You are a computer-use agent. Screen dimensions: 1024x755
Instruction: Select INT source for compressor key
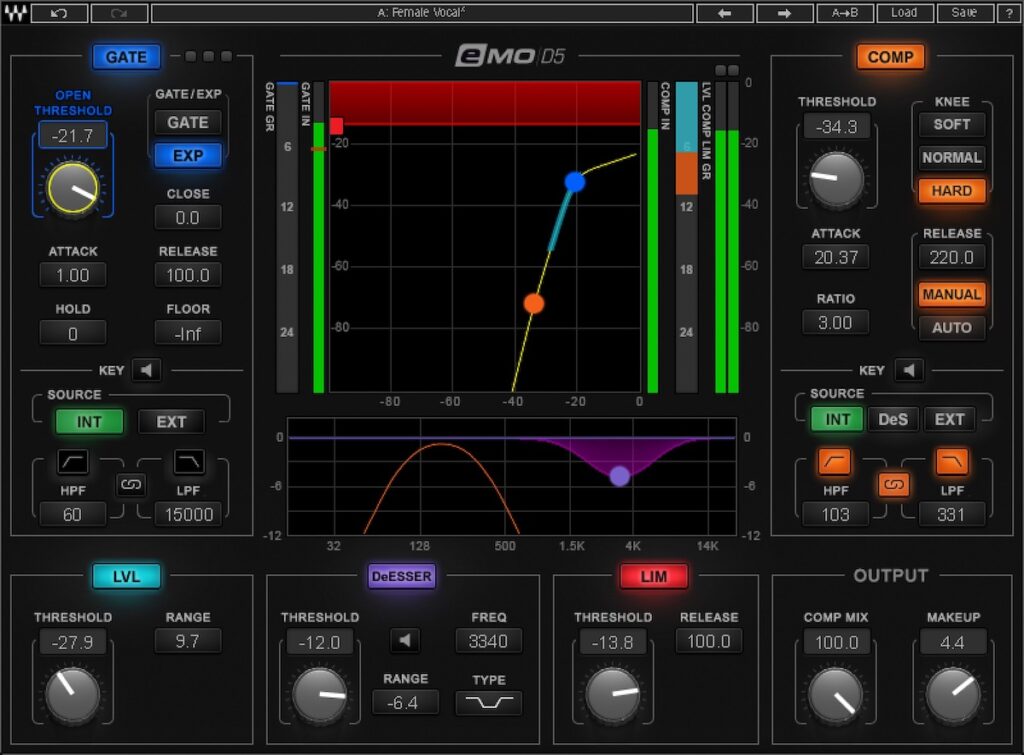[837, 419]
